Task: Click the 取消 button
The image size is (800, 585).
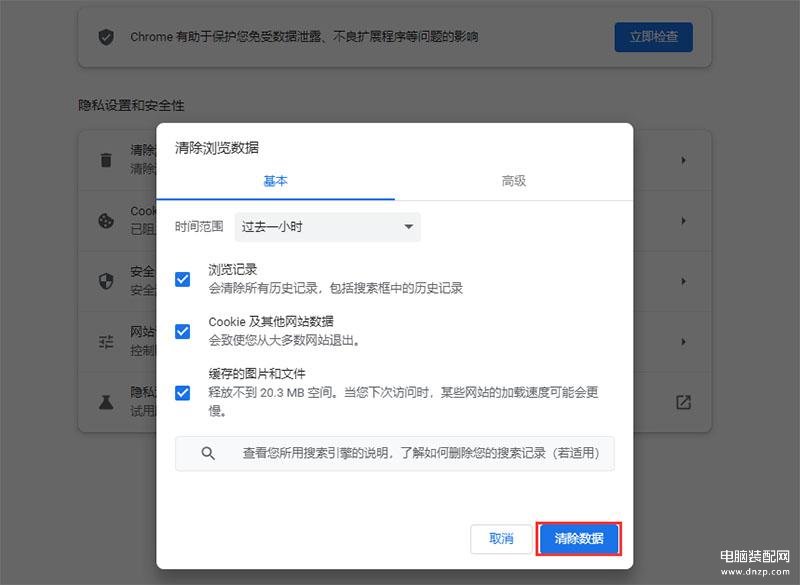Action: [x=501, y=539]
